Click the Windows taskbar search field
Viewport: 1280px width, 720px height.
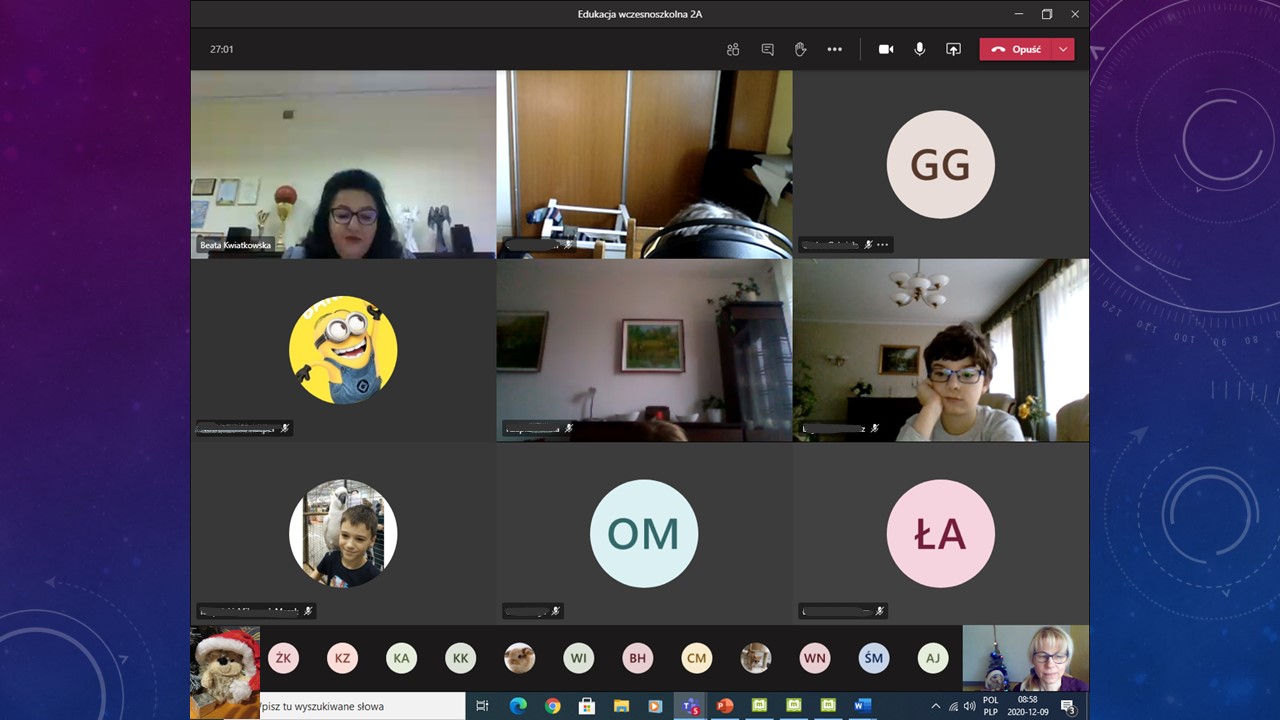362,706
